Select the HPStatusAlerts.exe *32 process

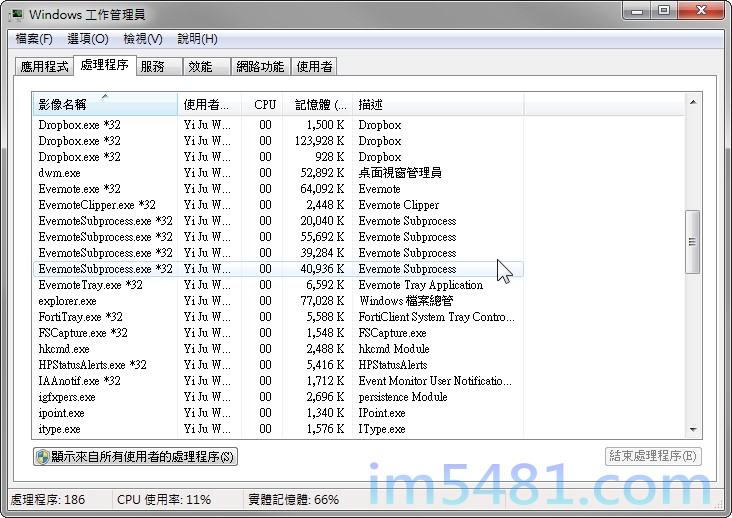(278, 365)
